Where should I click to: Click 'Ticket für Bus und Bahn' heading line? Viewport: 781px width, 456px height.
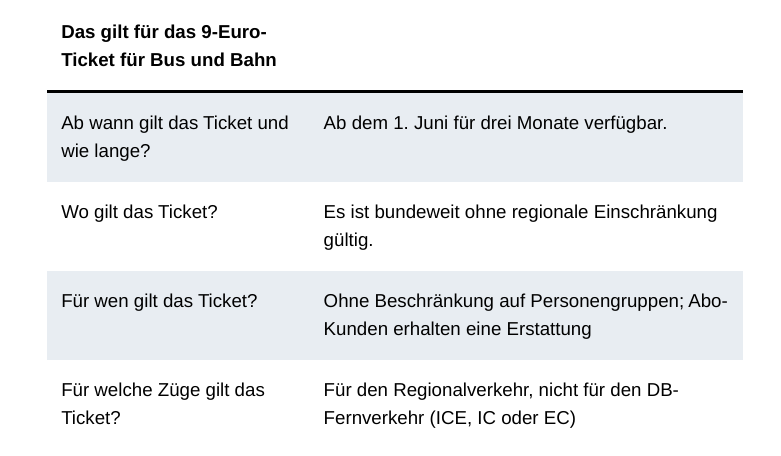click(x=168, y=60)
